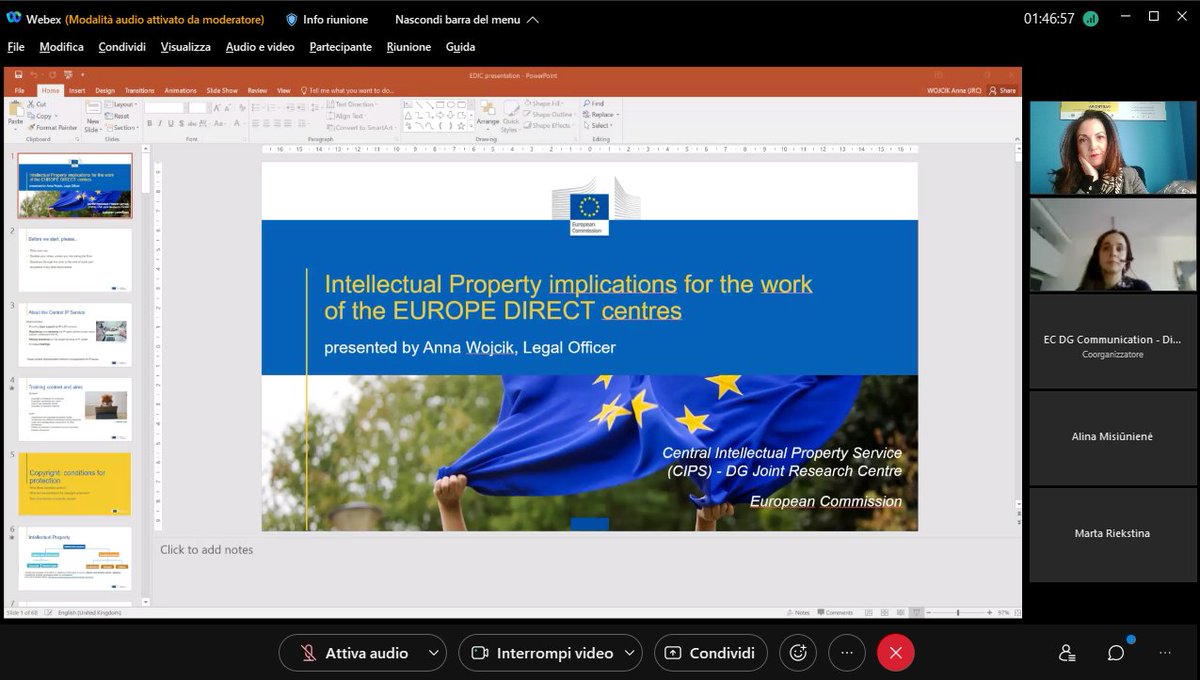1200x680 pixels.
Task: Open the chat bubble icon
Action: 1115,653
